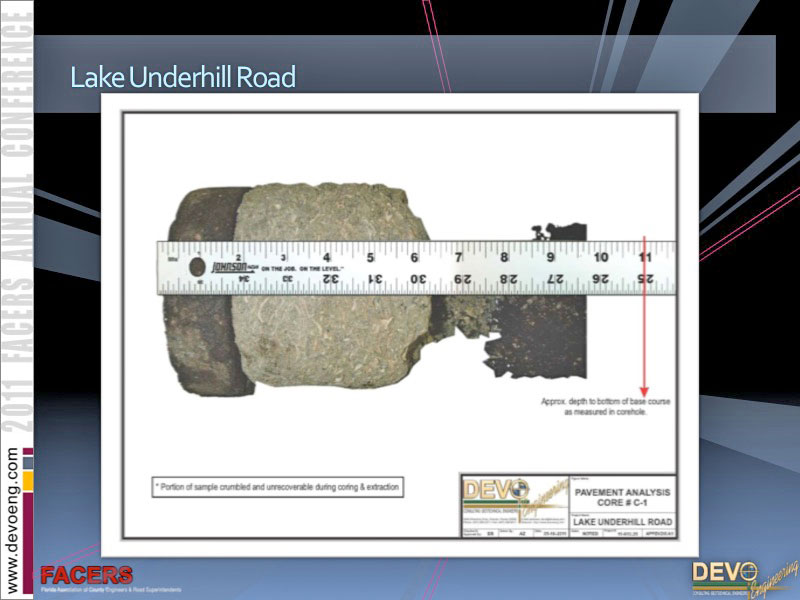Click Lake Underhill Road in the title block
Image resolution: width=800 pixels, height=600 pixels.
[x=621, y=522]
